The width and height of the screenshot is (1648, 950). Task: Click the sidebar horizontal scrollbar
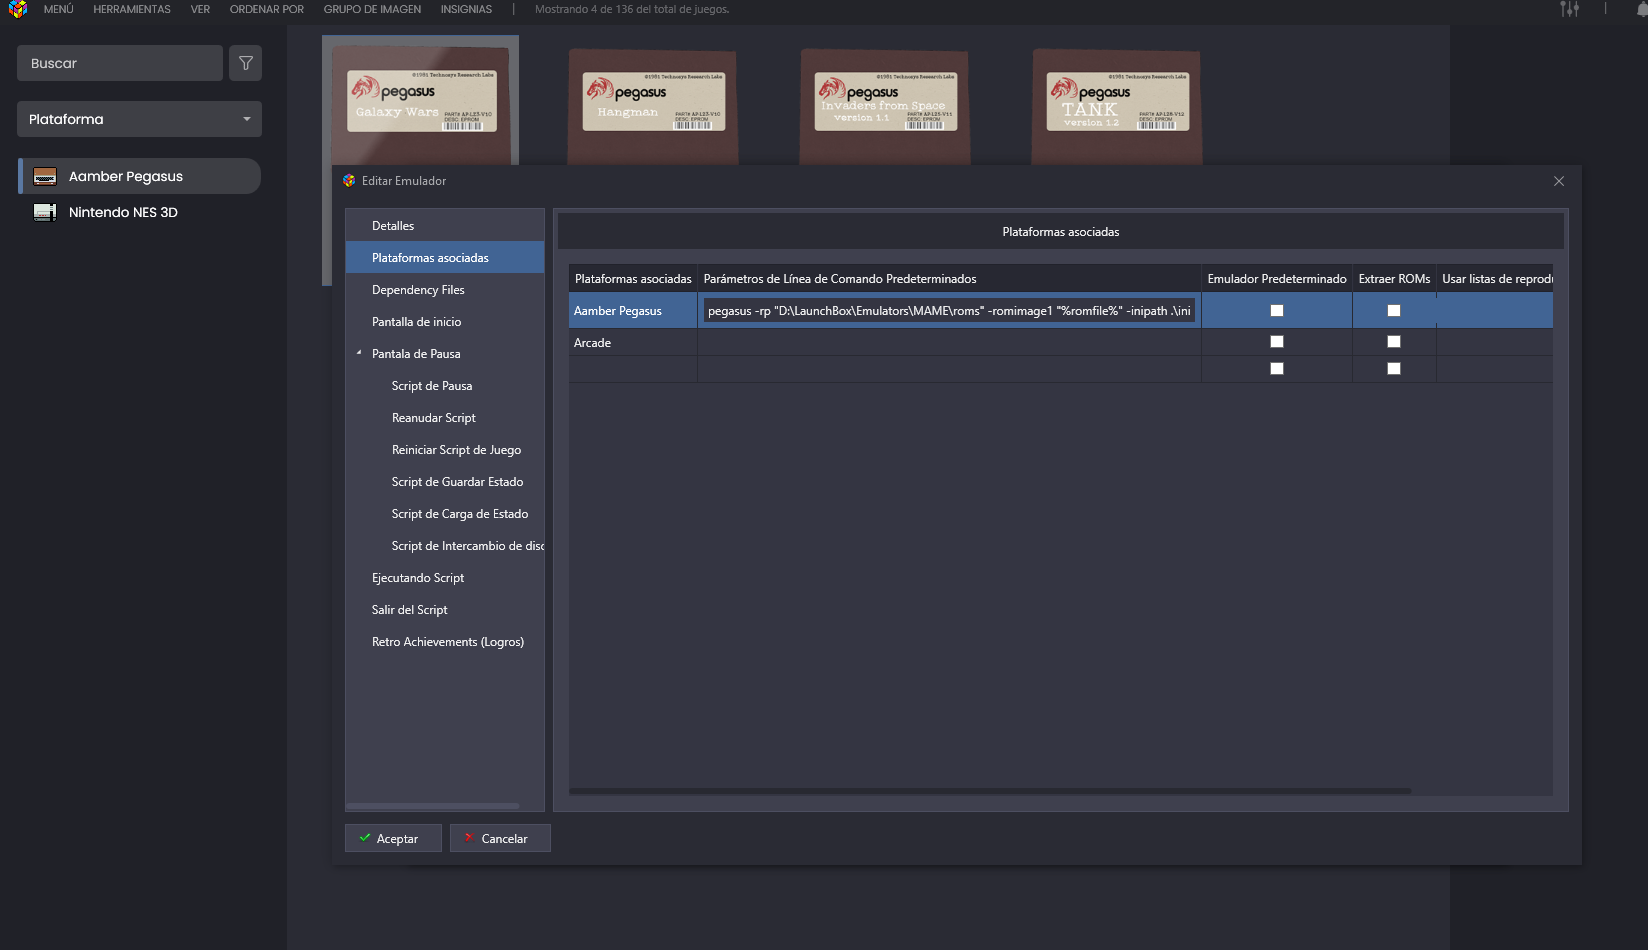[433, 806]
